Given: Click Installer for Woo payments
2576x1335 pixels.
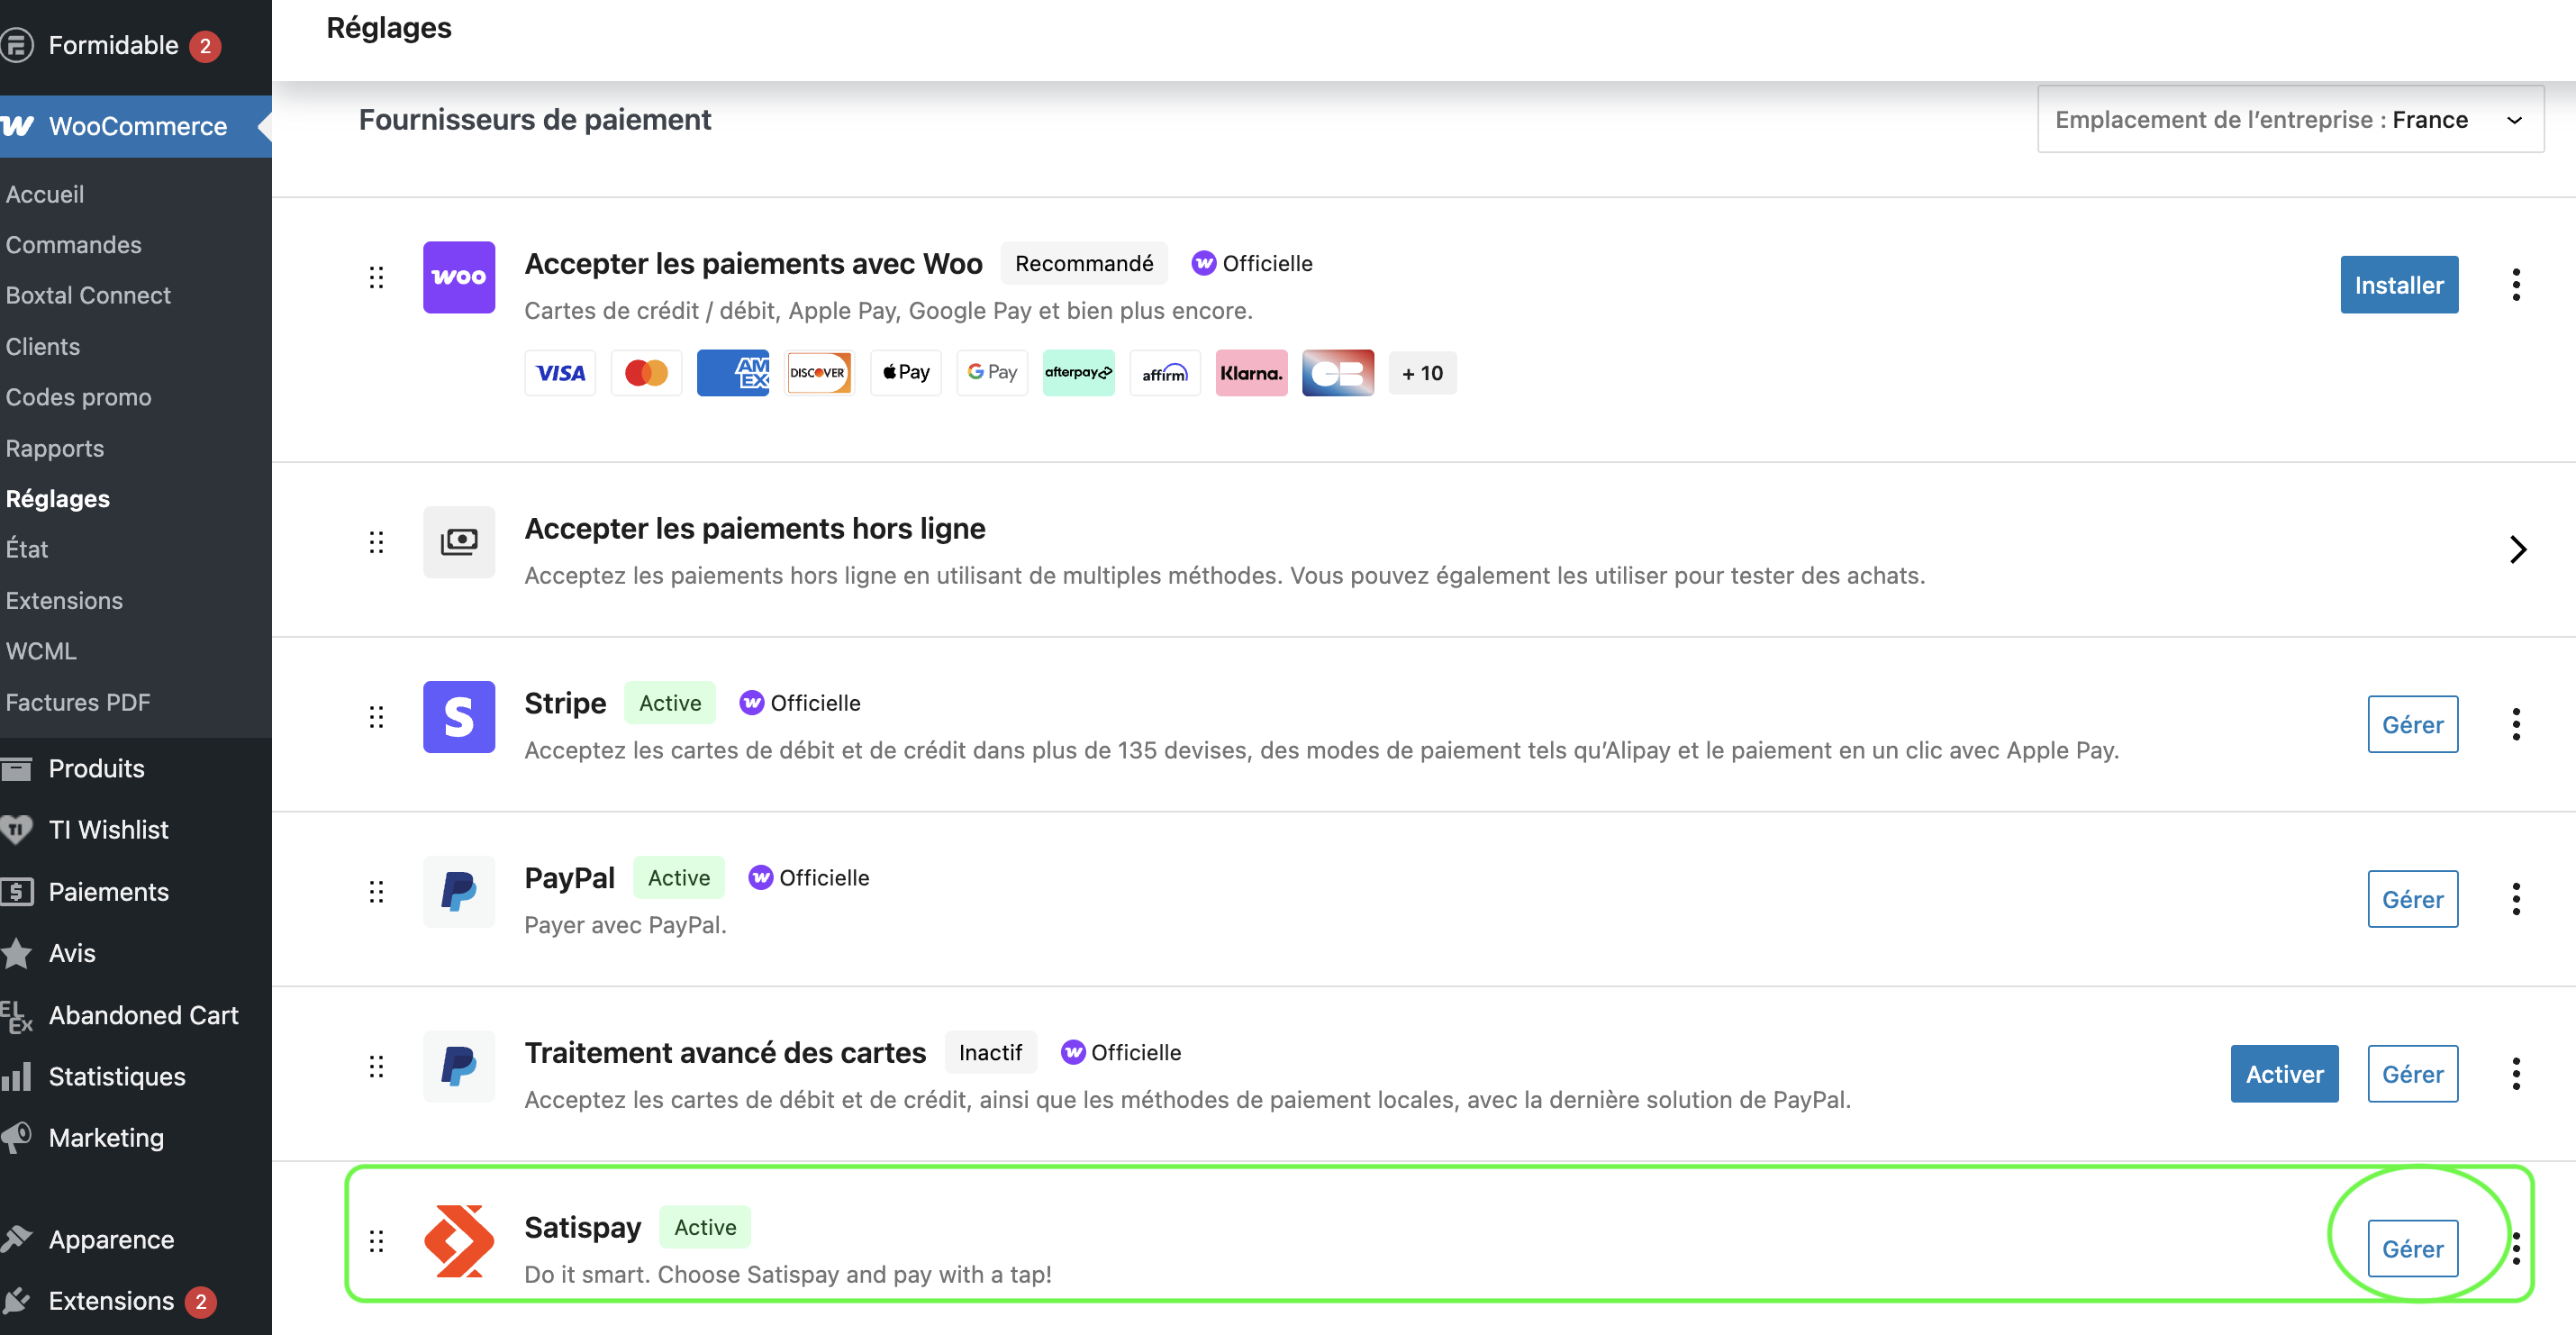Looking at the screenshot, I should point(2398,285).
